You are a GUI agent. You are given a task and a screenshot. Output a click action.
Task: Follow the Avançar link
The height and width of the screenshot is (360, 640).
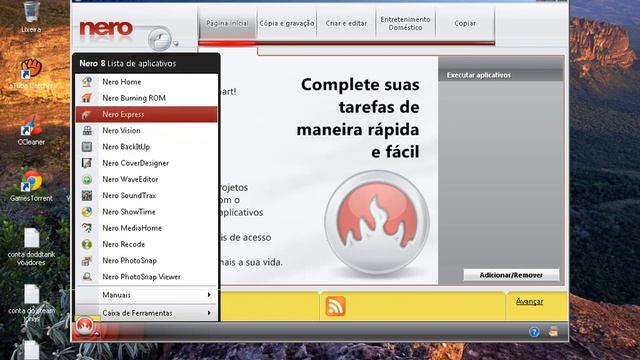529,301
